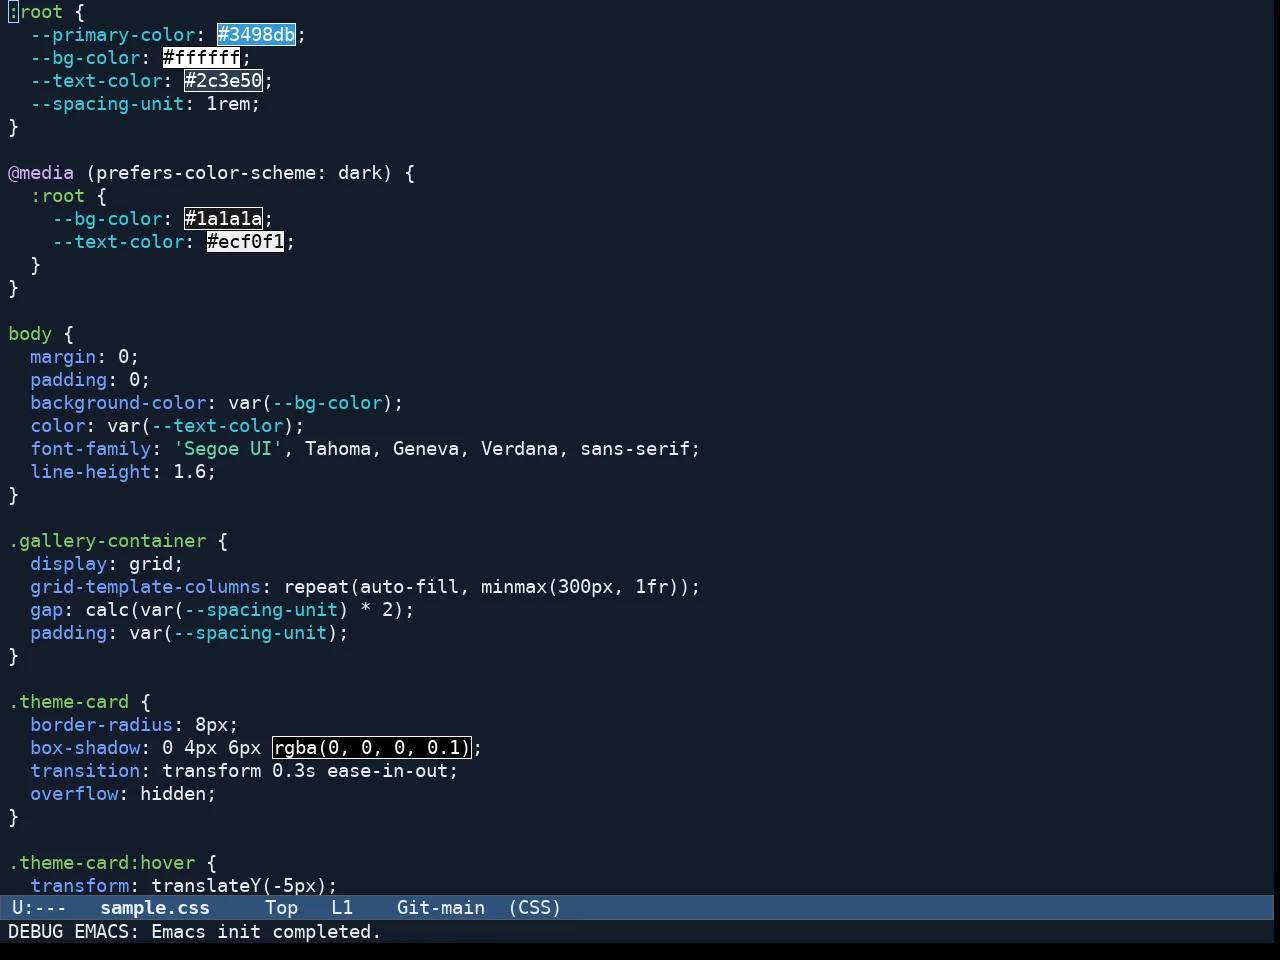
Task: Click the 'Segoe UI' font string
Action: point(228,449)
